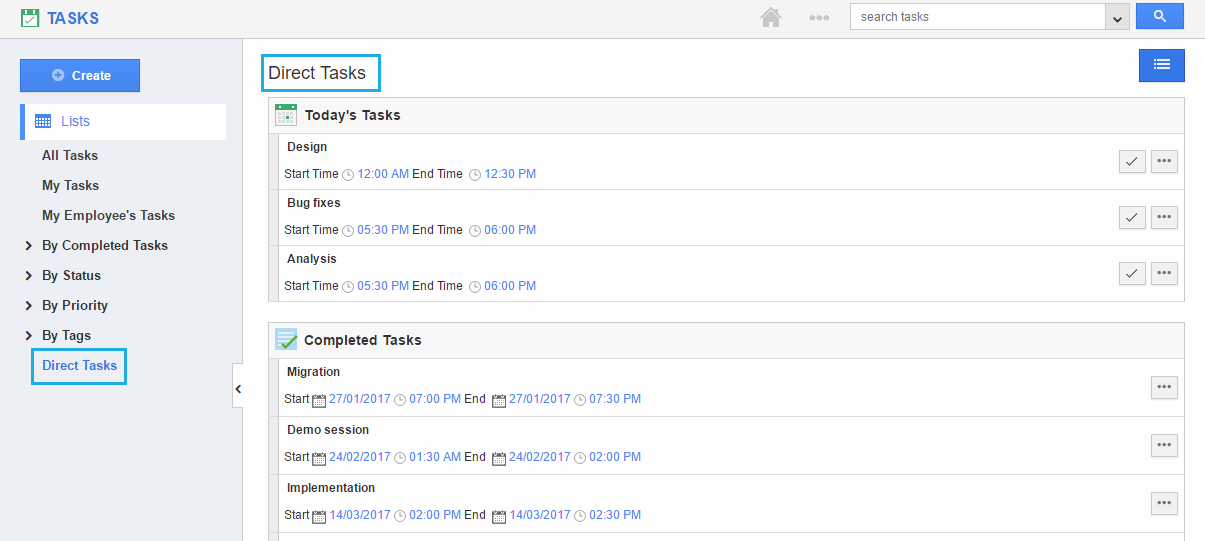Screen dimensions: 1205x541
Task: Open more options for Migration task
Action: (1164, 387)
